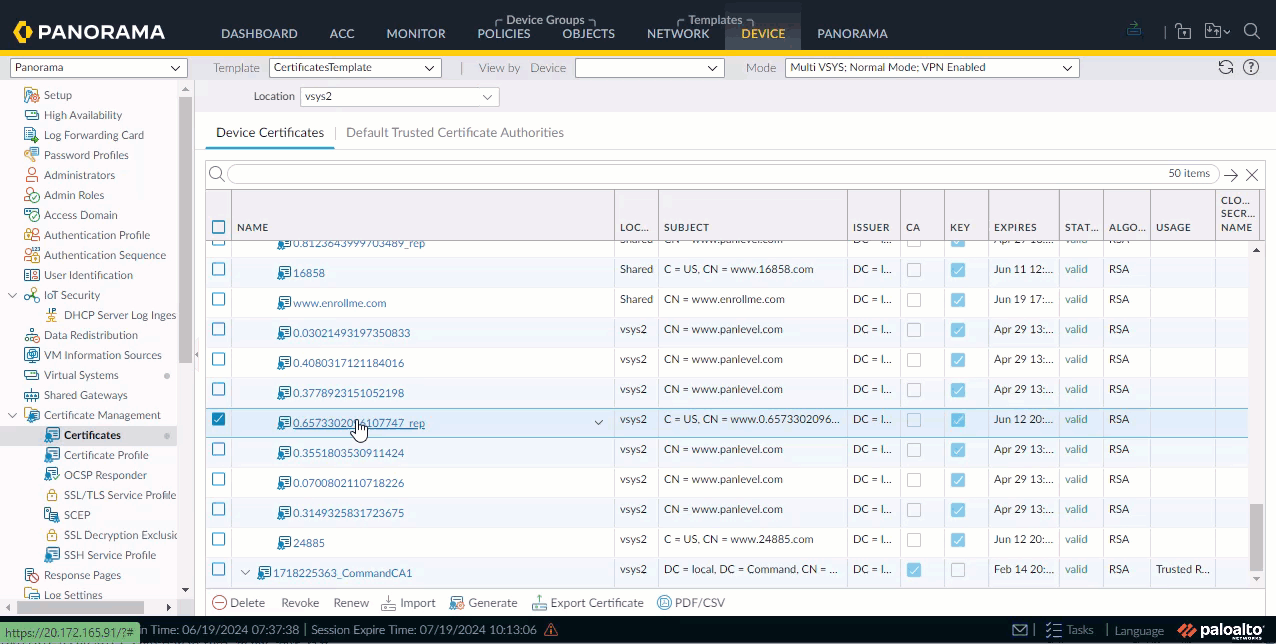Click the Import icon in bottom toolbar
This screenshot has width=1276, height=644.
click(389, 603)
